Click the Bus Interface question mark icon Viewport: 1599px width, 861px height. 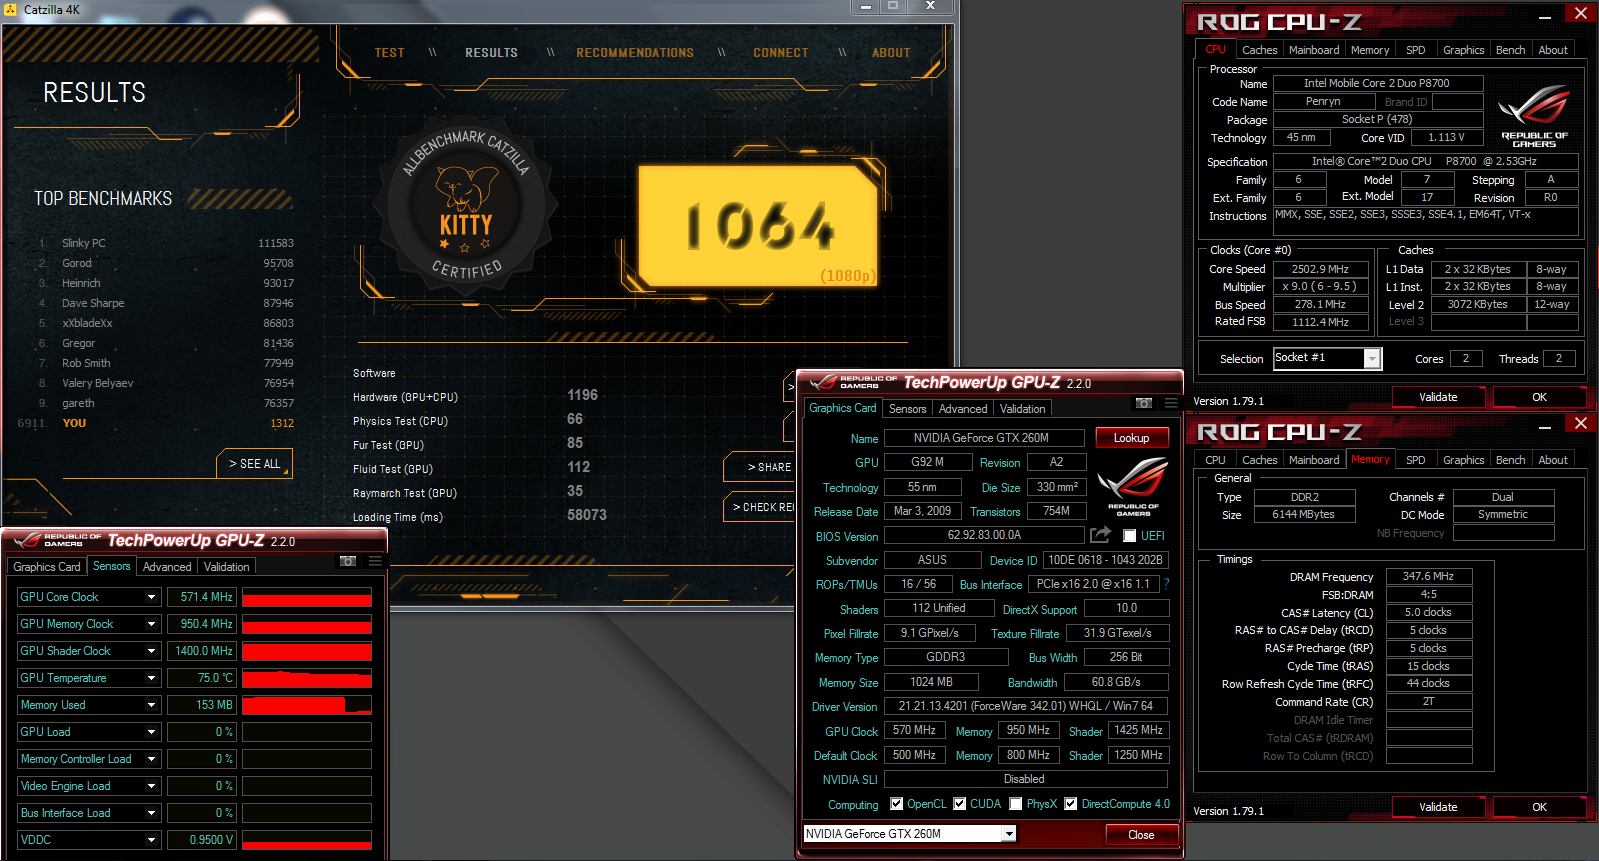1166,584
